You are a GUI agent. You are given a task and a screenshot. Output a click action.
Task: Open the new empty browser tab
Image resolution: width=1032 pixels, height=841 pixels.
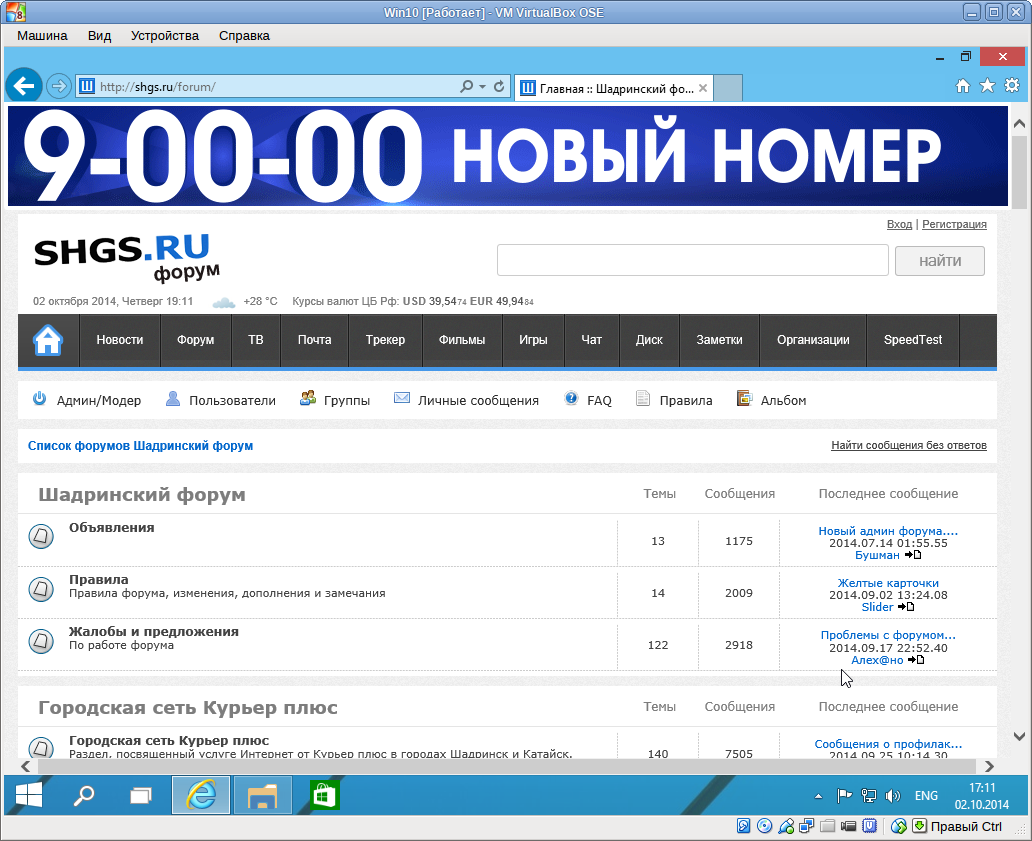tap(728, 88)
